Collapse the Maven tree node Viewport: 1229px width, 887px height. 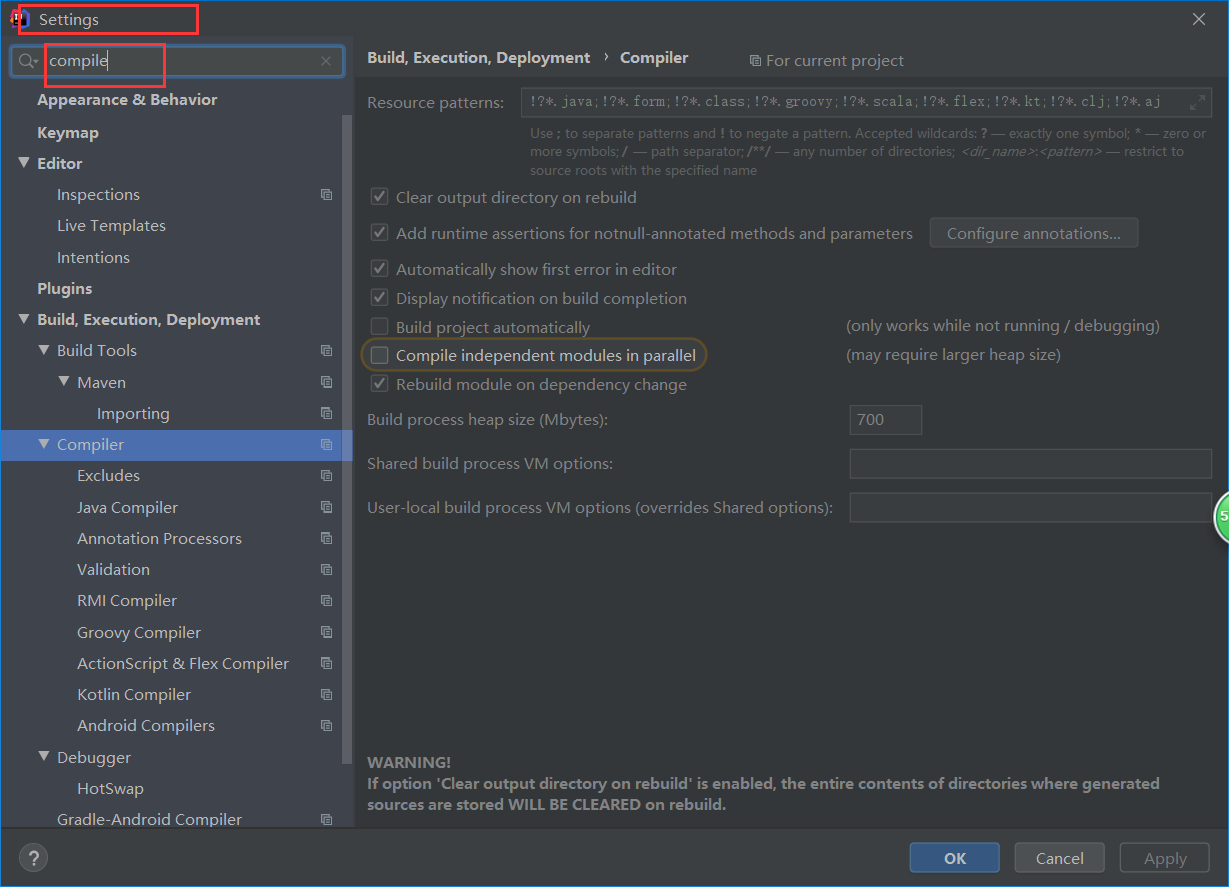click(64, 382)
